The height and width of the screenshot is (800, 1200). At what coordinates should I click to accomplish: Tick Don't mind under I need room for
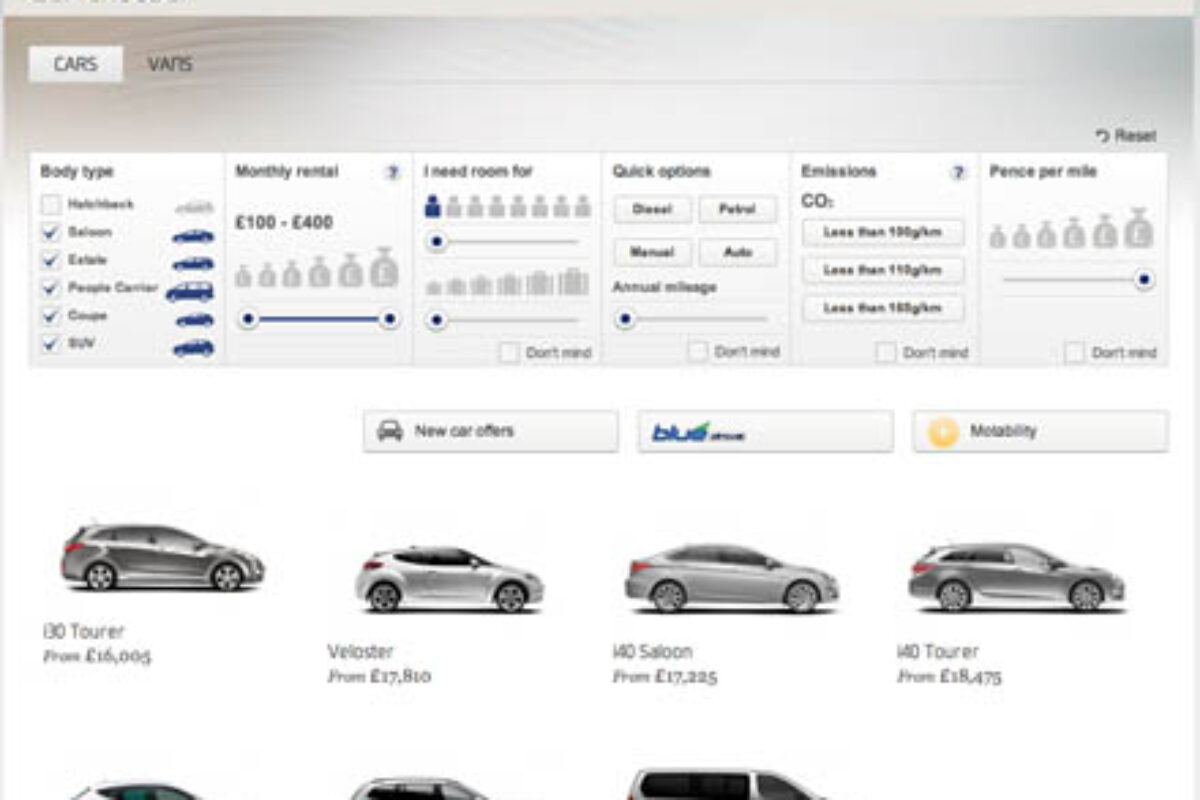pos(509,352)
